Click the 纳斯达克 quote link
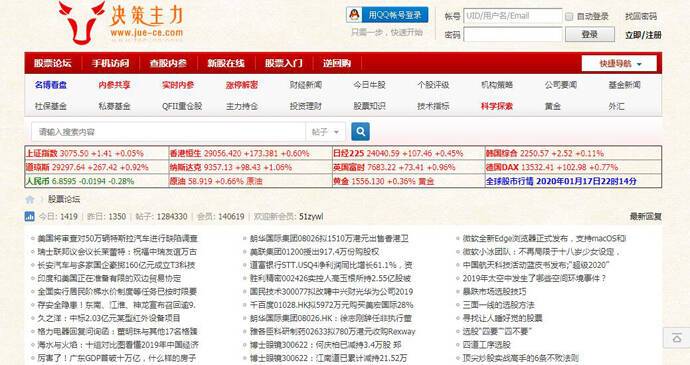 tap(185, 167)
